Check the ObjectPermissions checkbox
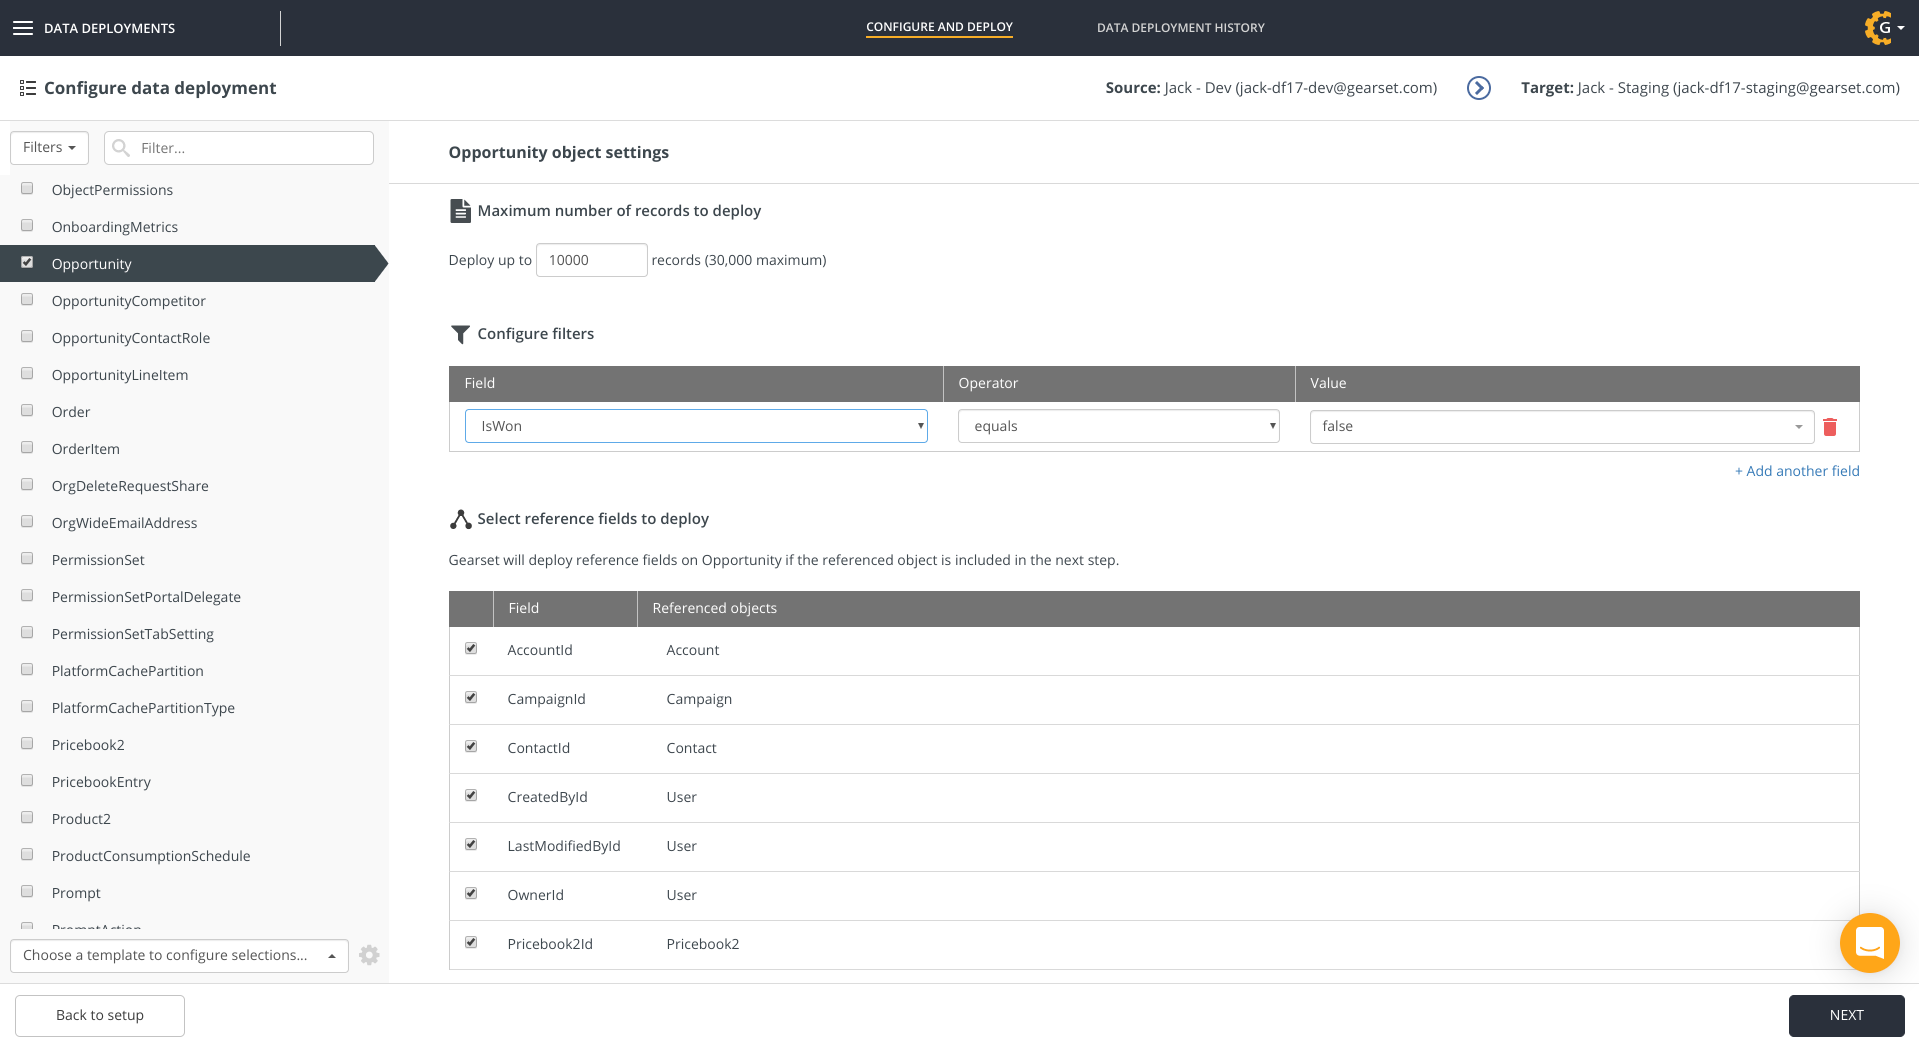The width and height of the screenshot is (1919, 1047). (x=27, y=188)
